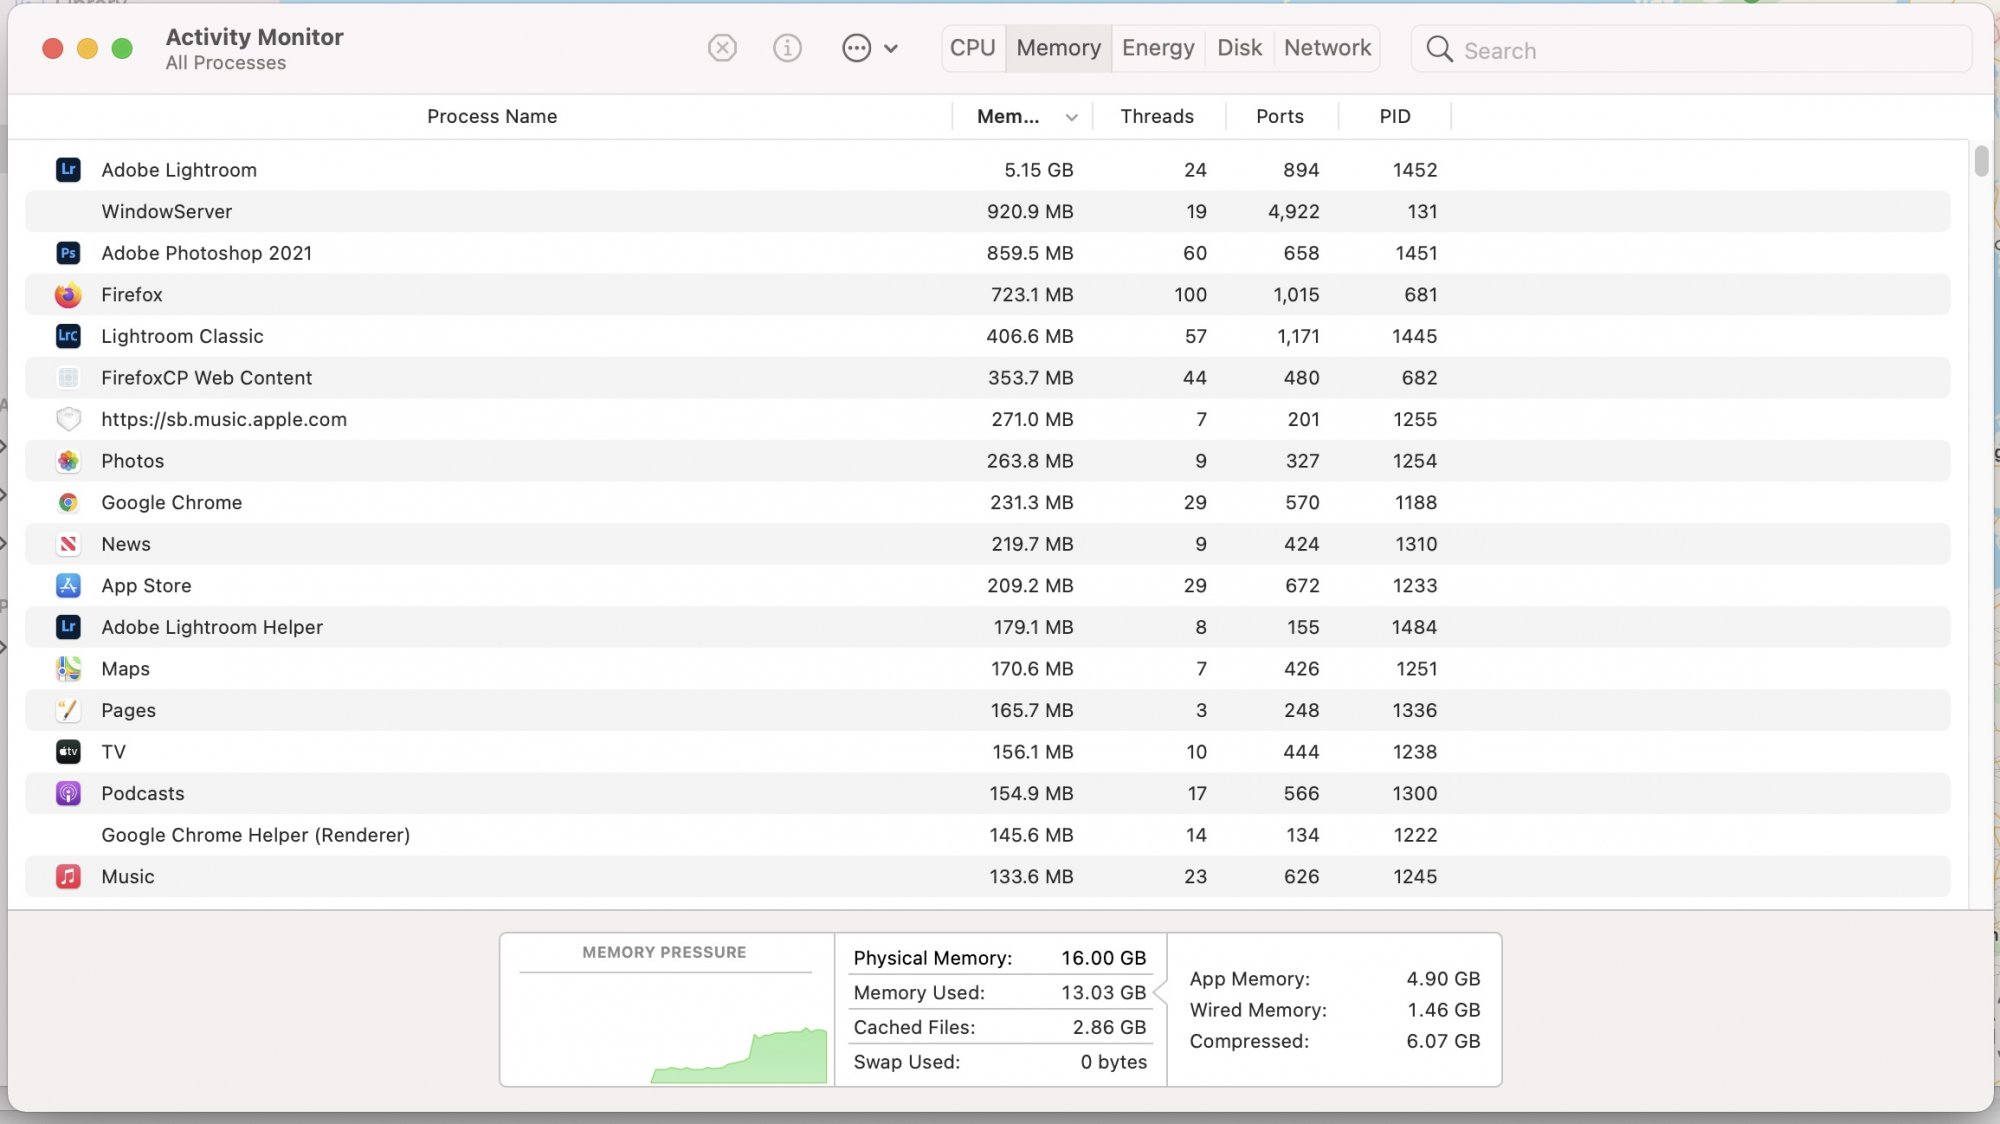This screenshot has width=2000, height=1124.
Task: Click the inspect process info icon
Action: pyautogui.click(x=787, y=48)
